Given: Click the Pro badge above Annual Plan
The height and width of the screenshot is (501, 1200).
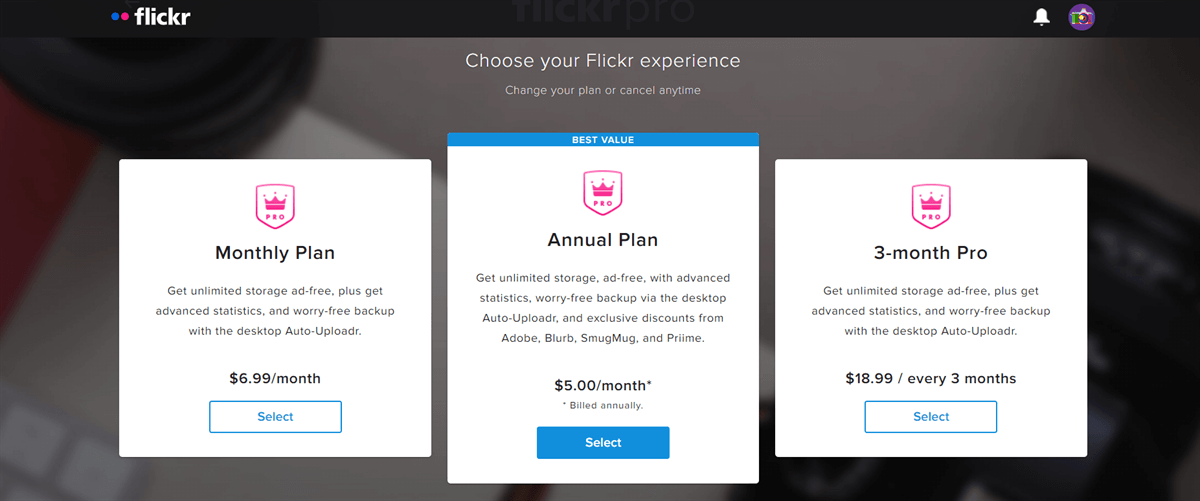Looking at the screenshot, I should [603, 193].
